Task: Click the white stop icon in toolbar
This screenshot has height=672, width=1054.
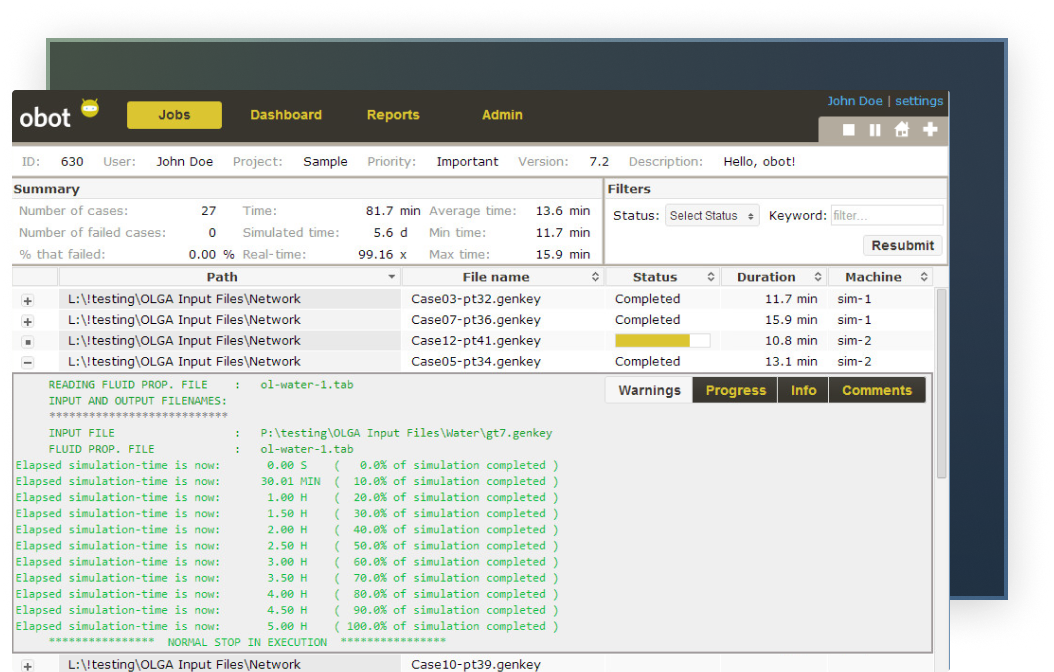Action: (849, 130)
